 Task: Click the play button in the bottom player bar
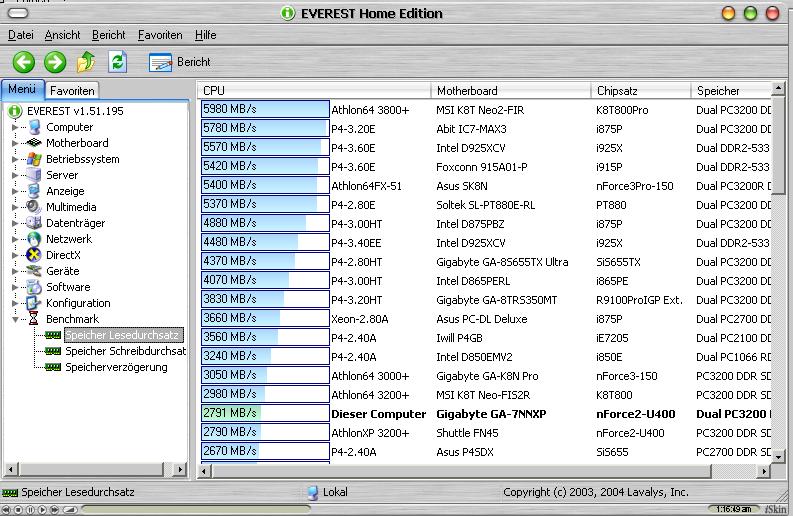coord(42,510)
